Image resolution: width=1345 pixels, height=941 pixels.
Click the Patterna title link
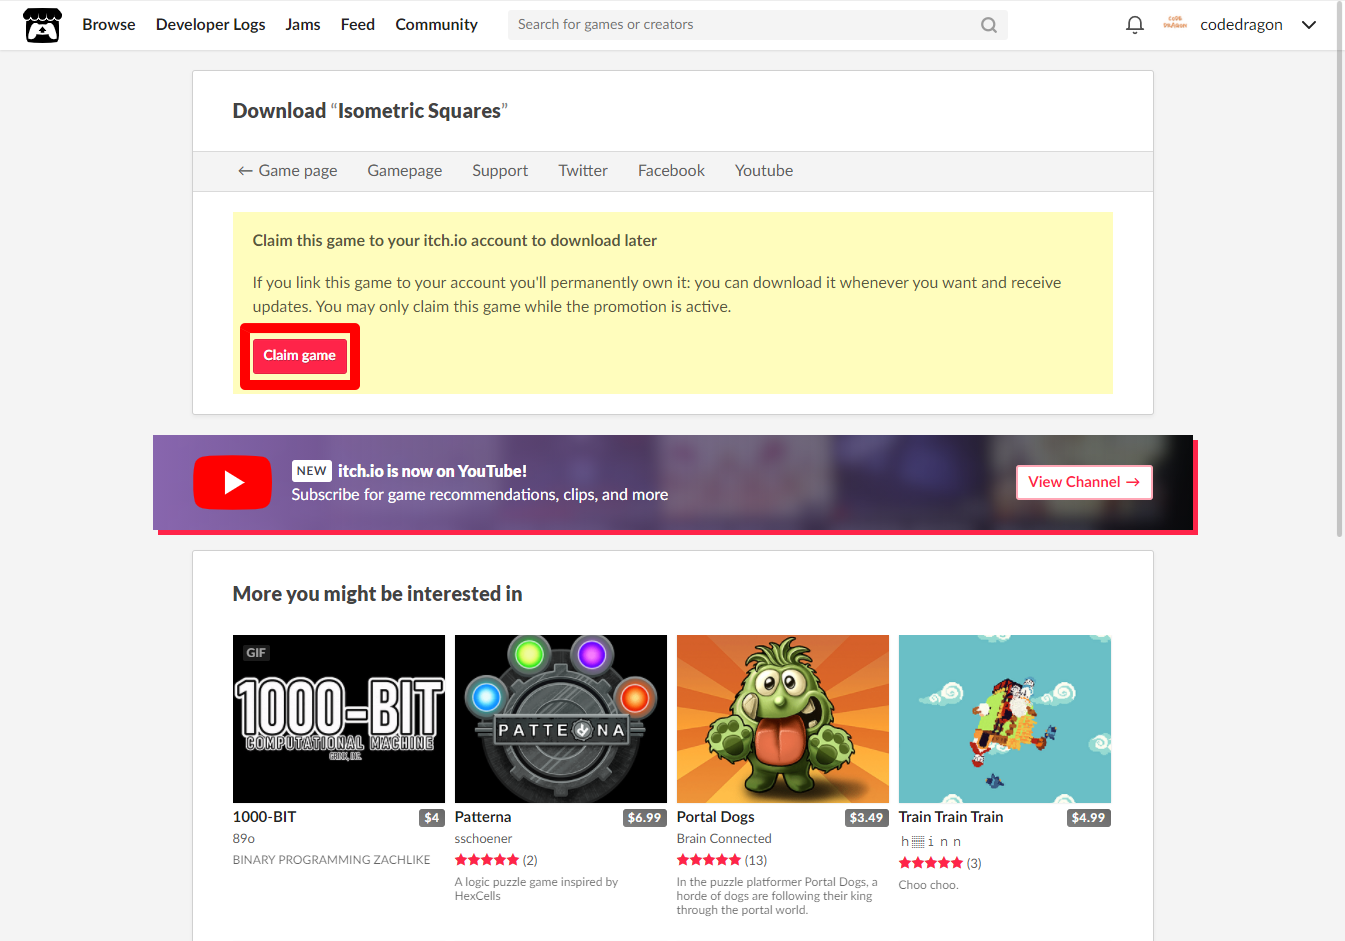tap(483, 817)
